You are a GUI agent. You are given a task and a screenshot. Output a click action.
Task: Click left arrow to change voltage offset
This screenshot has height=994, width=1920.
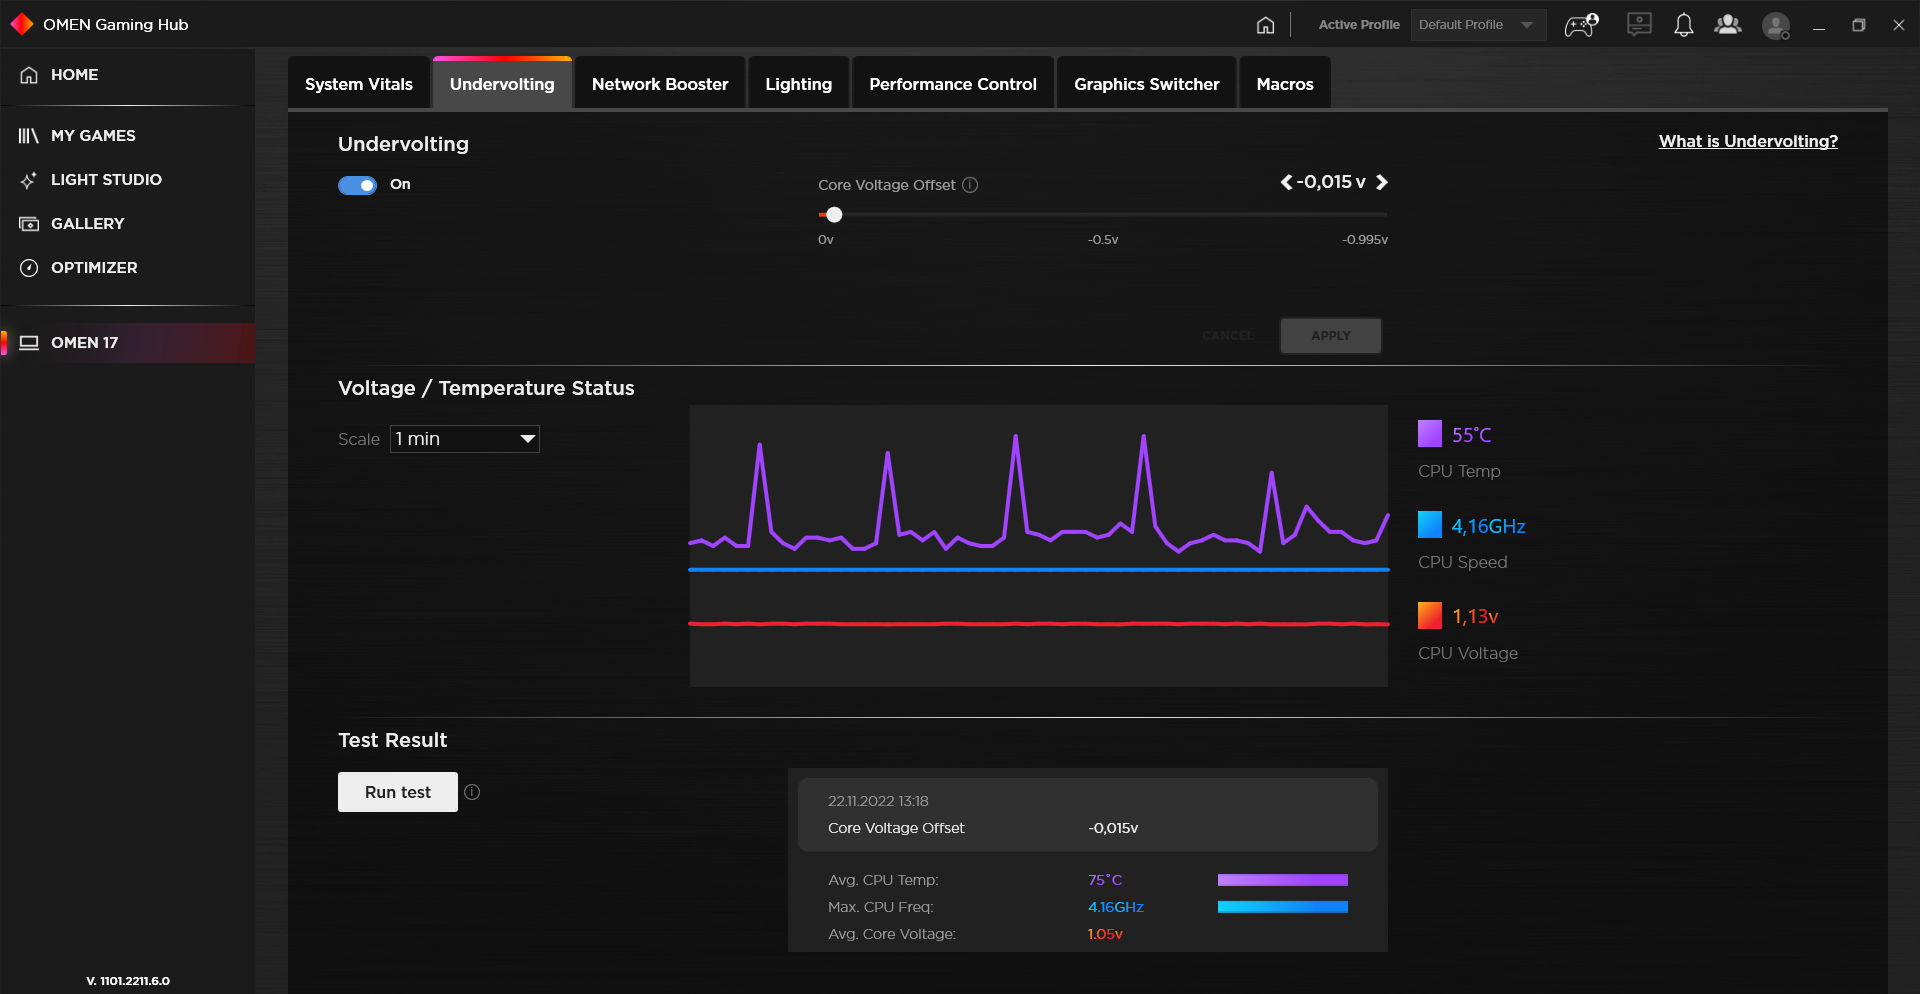tap(1286, 182)
